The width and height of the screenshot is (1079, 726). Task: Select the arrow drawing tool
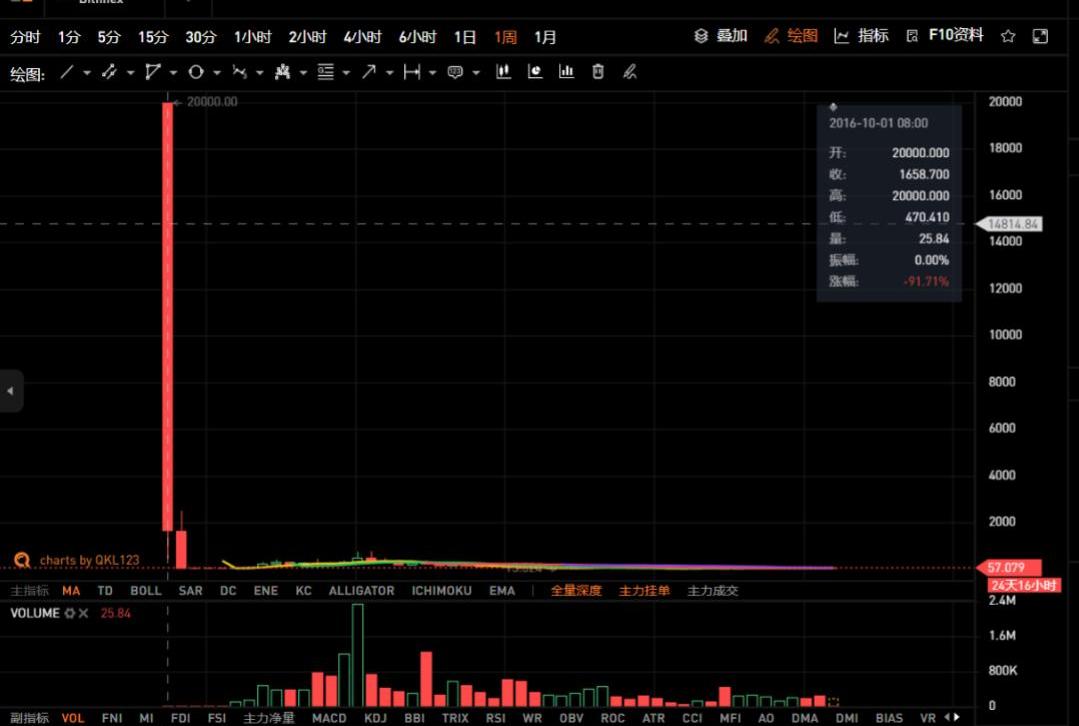pyautogui.click(x=369, y=72)
